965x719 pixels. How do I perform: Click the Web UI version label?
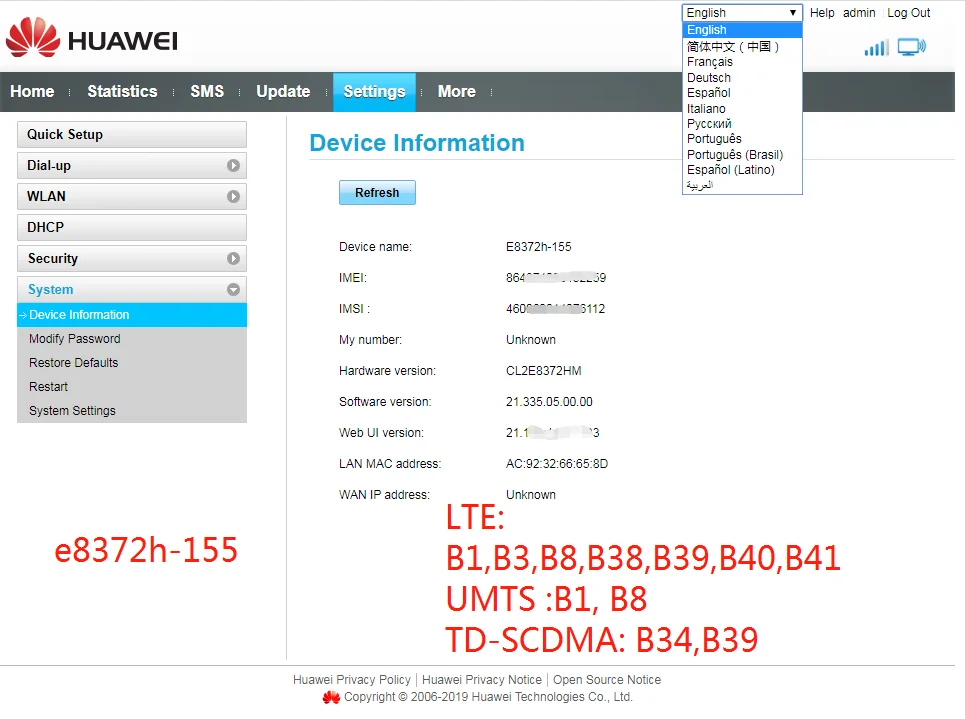point(381,433)
